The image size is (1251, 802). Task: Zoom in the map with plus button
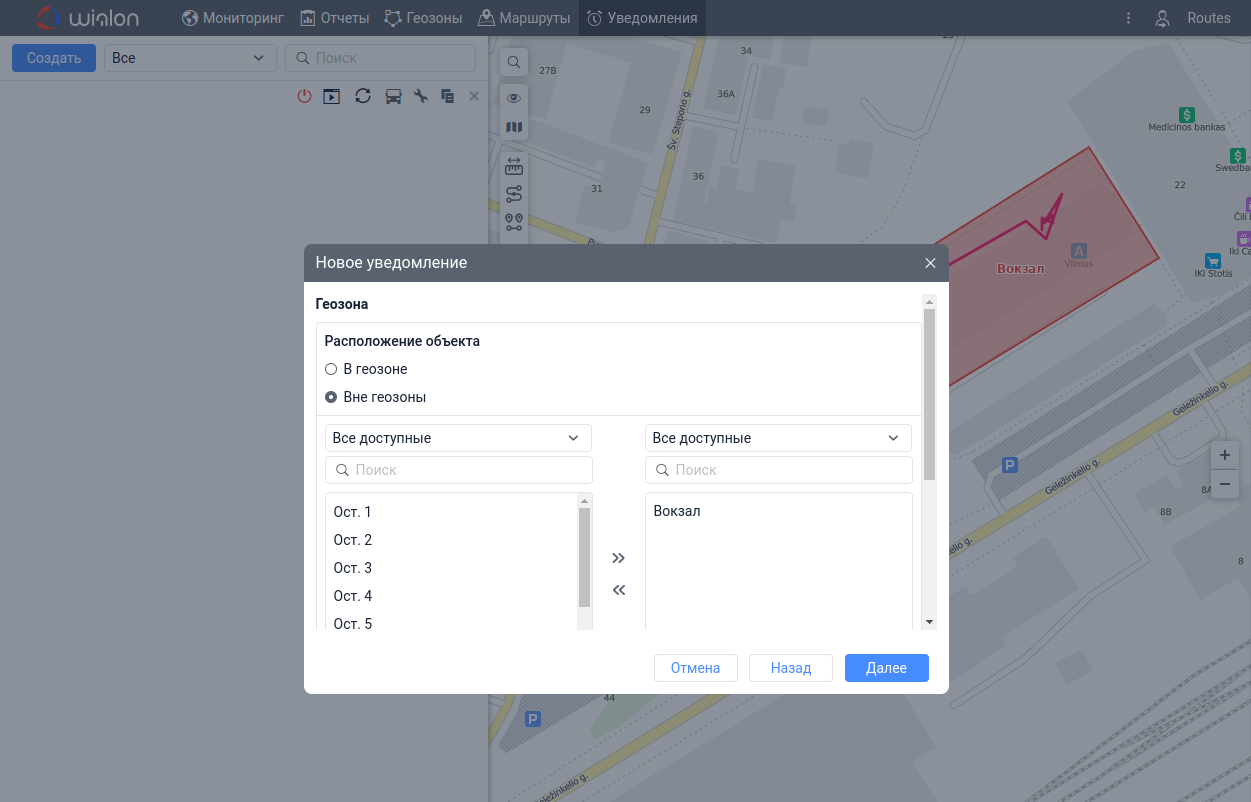point(1224,455)
